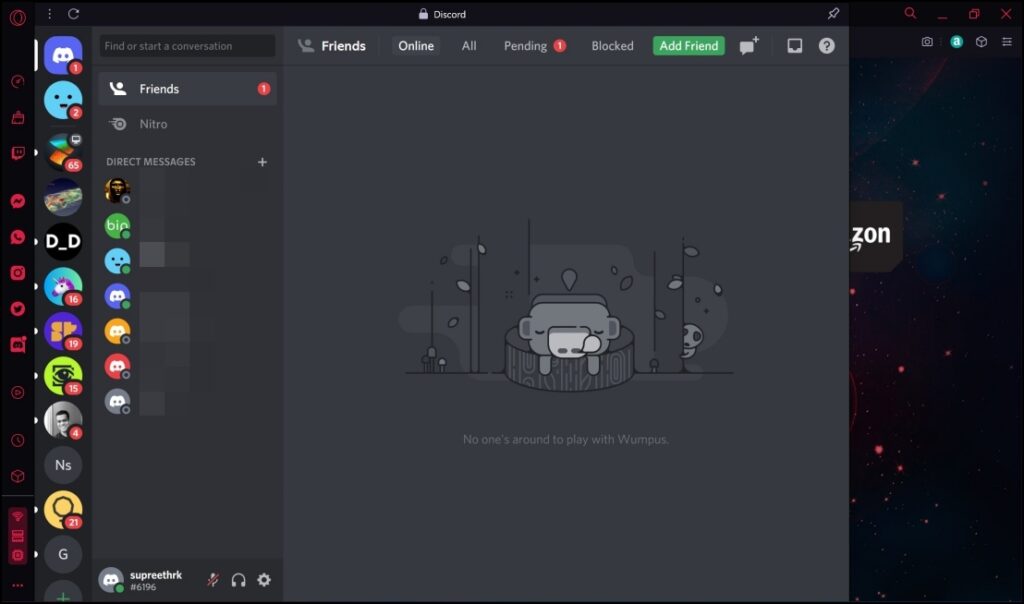Viewport: 1024px width, 604px height.
Task: Toggle microphone mute
Action: (213, 580)
